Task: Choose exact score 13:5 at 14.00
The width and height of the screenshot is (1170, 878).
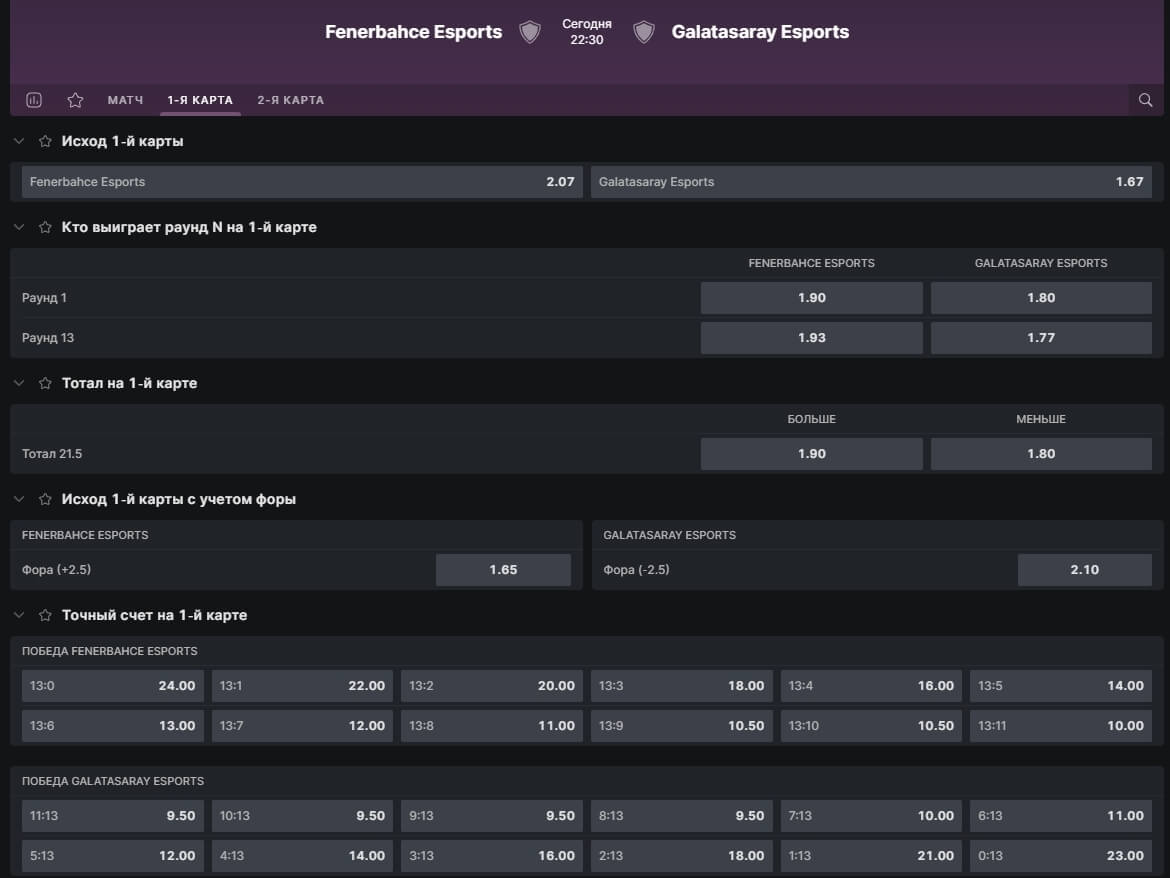Action: [1060, 686]
